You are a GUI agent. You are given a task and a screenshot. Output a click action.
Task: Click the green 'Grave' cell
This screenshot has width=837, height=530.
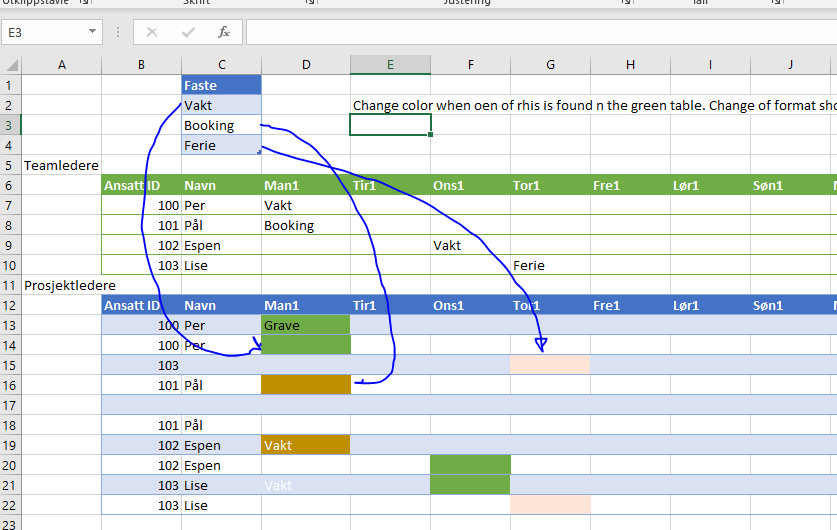(x=306, y=326)
